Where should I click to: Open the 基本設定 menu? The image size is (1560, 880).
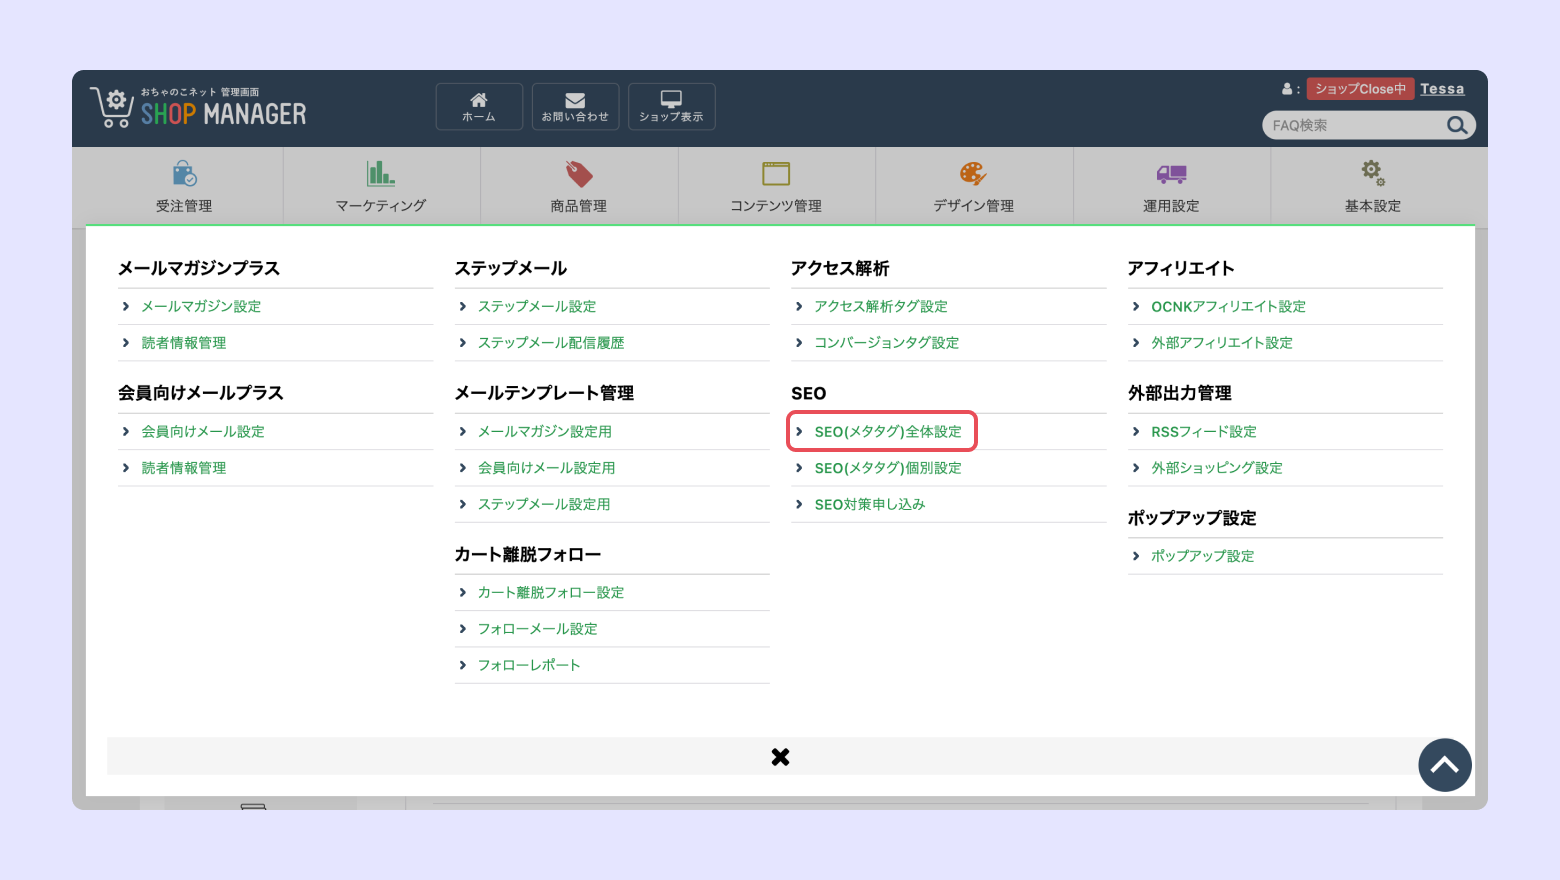click(x=1373, y=187)
